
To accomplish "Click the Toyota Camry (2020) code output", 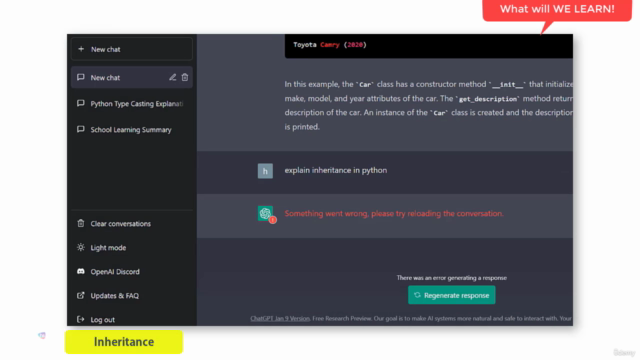I will coord(330,45).
